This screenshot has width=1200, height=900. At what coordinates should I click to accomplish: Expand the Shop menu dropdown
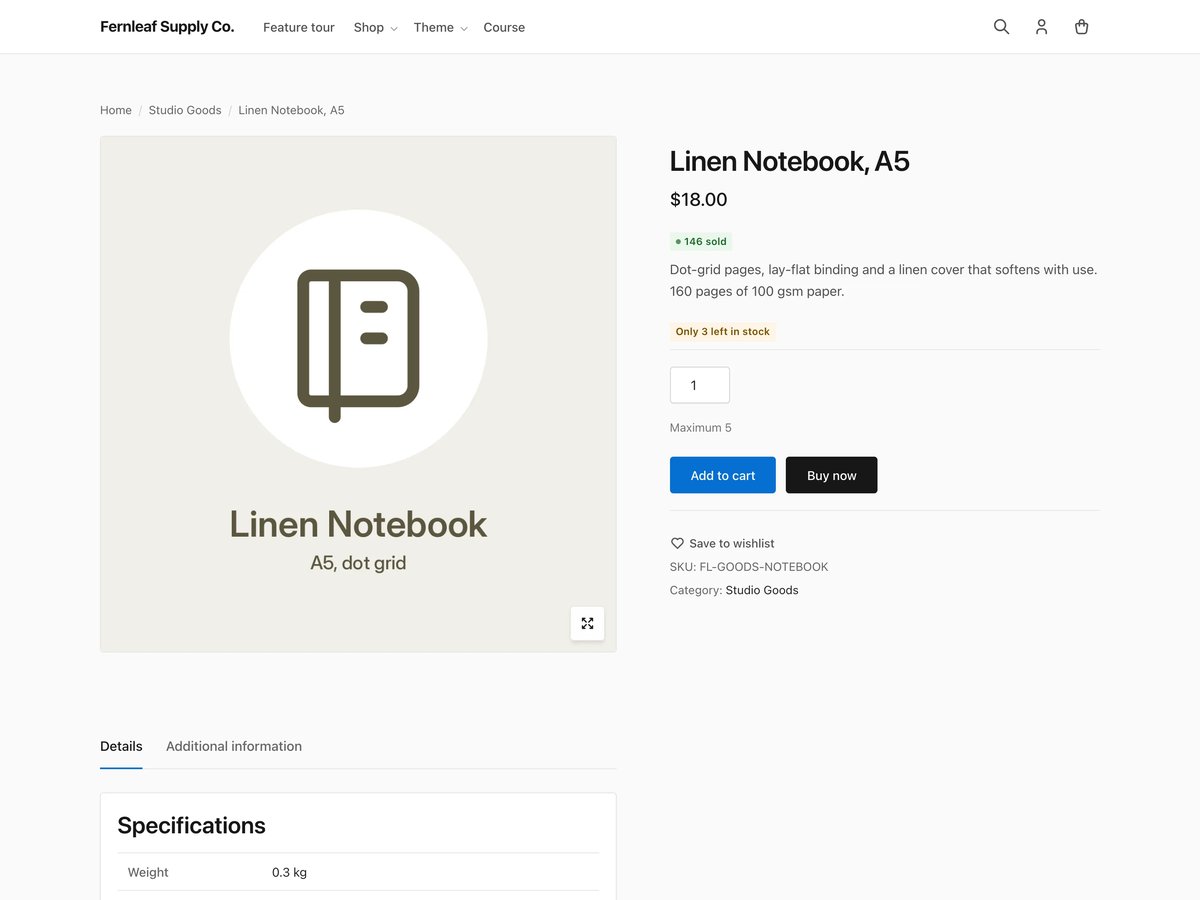pyautogui.click(x=375, y=27)
